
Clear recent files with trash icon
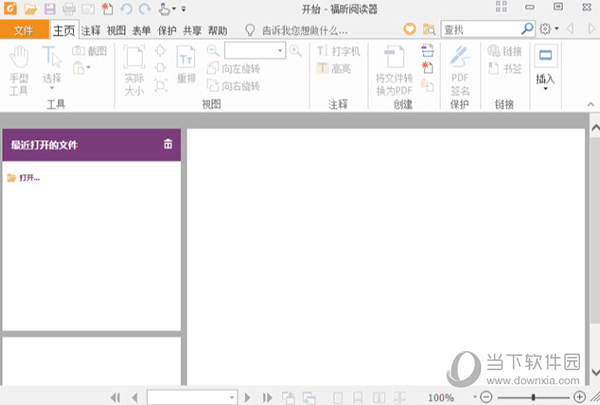point(168,145)
